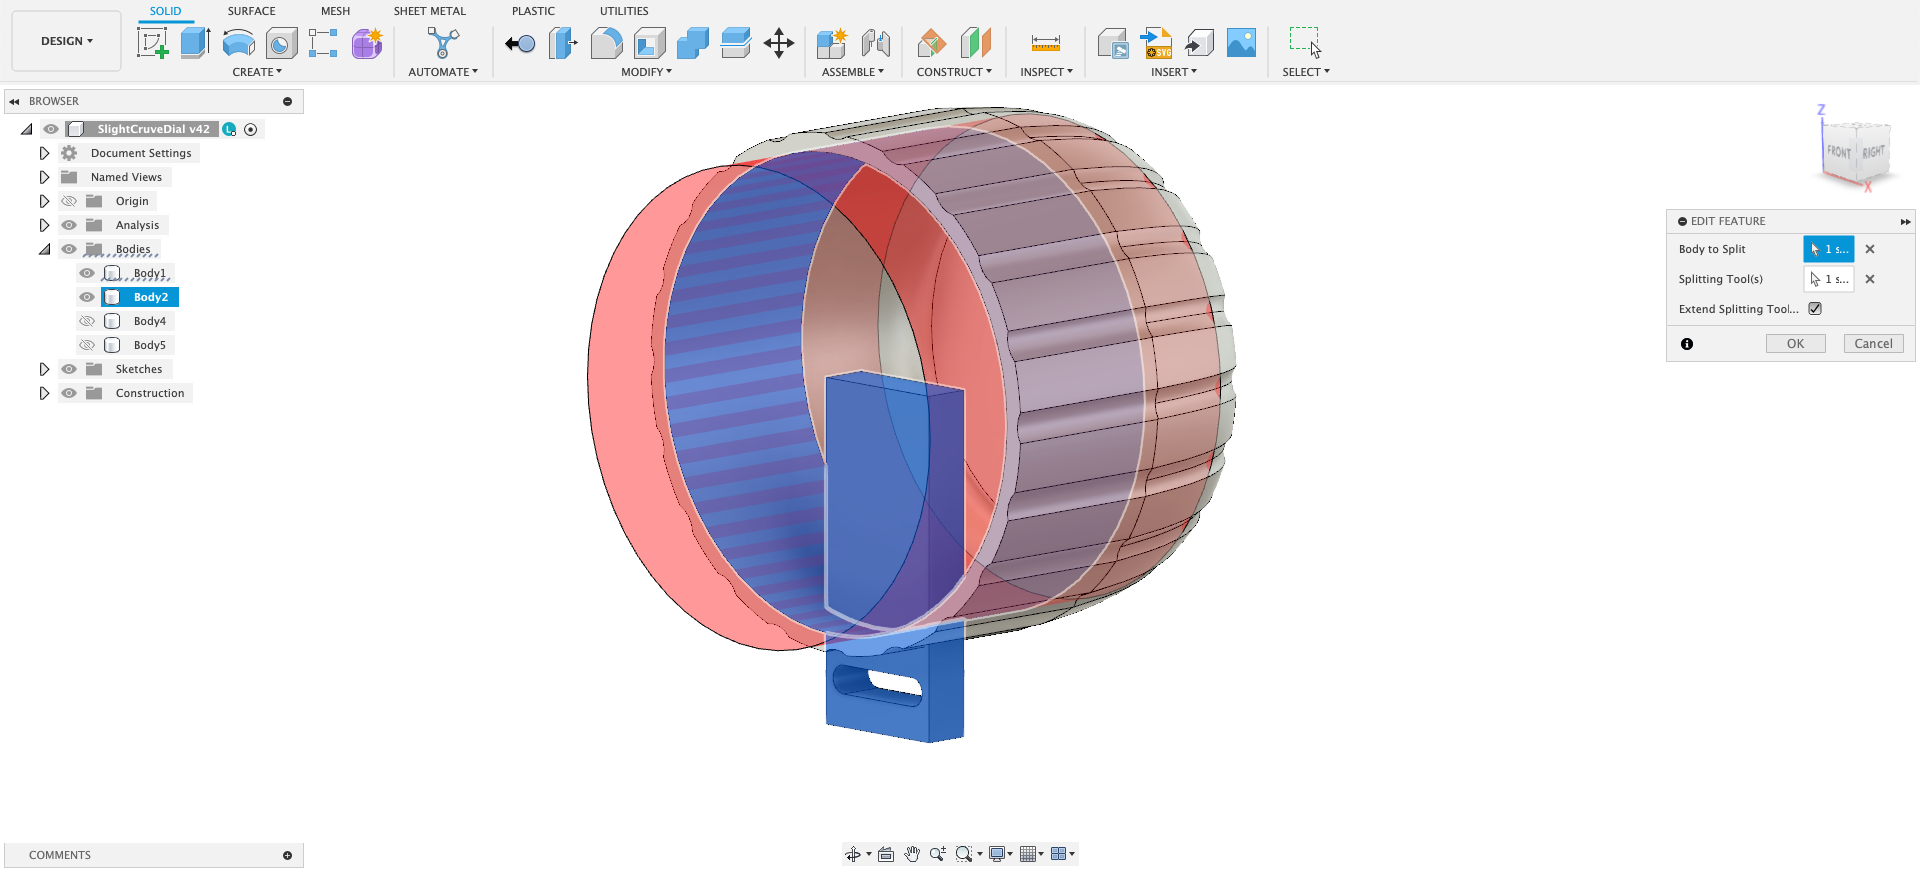Select the Move/Copy arrows tool
Screen dimensions: 1920x870
(779, 43)
